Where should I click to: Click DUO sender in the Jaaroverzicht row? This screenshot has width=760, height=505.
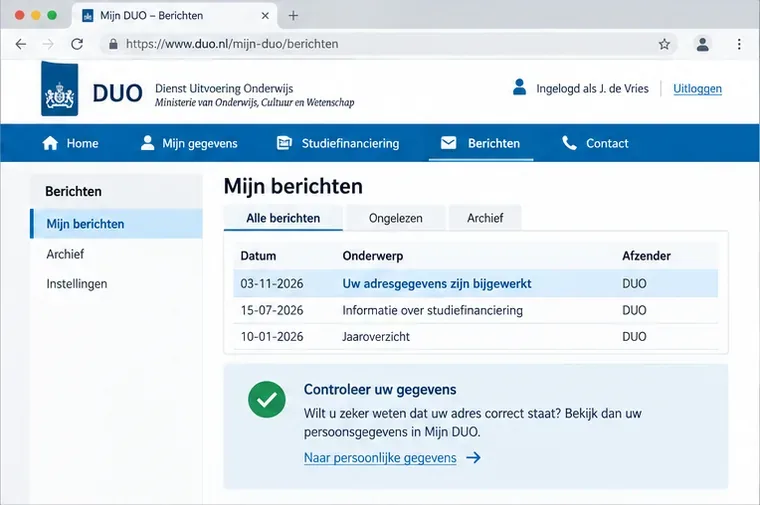(634, 336)
